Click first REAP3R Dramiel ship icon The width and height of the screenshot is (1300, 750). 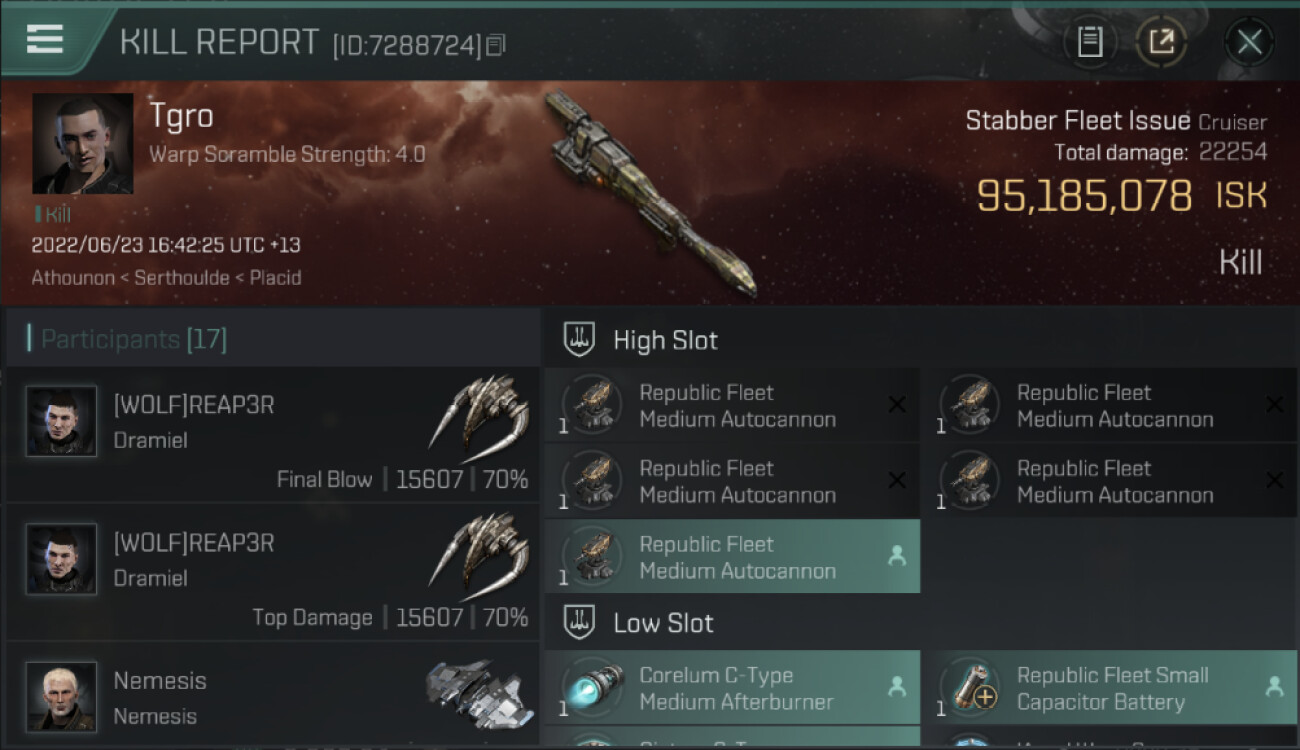point(480,412)
